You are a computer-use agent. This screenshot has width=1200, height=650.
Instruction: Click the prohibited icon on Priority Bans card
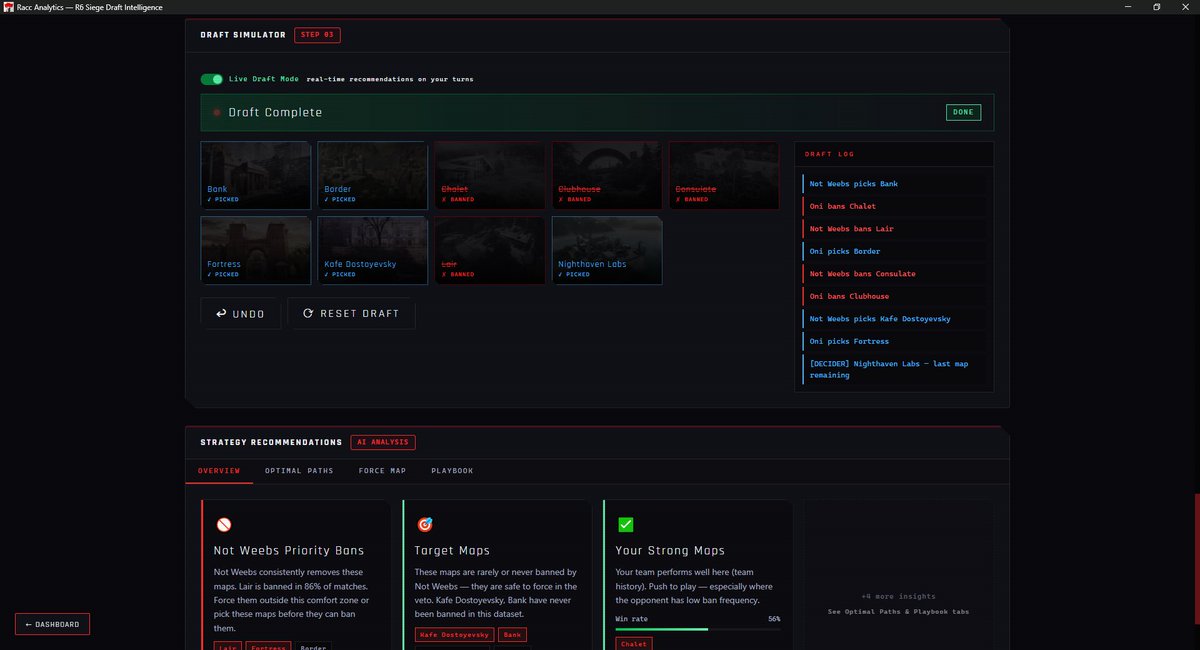[223, 524]
